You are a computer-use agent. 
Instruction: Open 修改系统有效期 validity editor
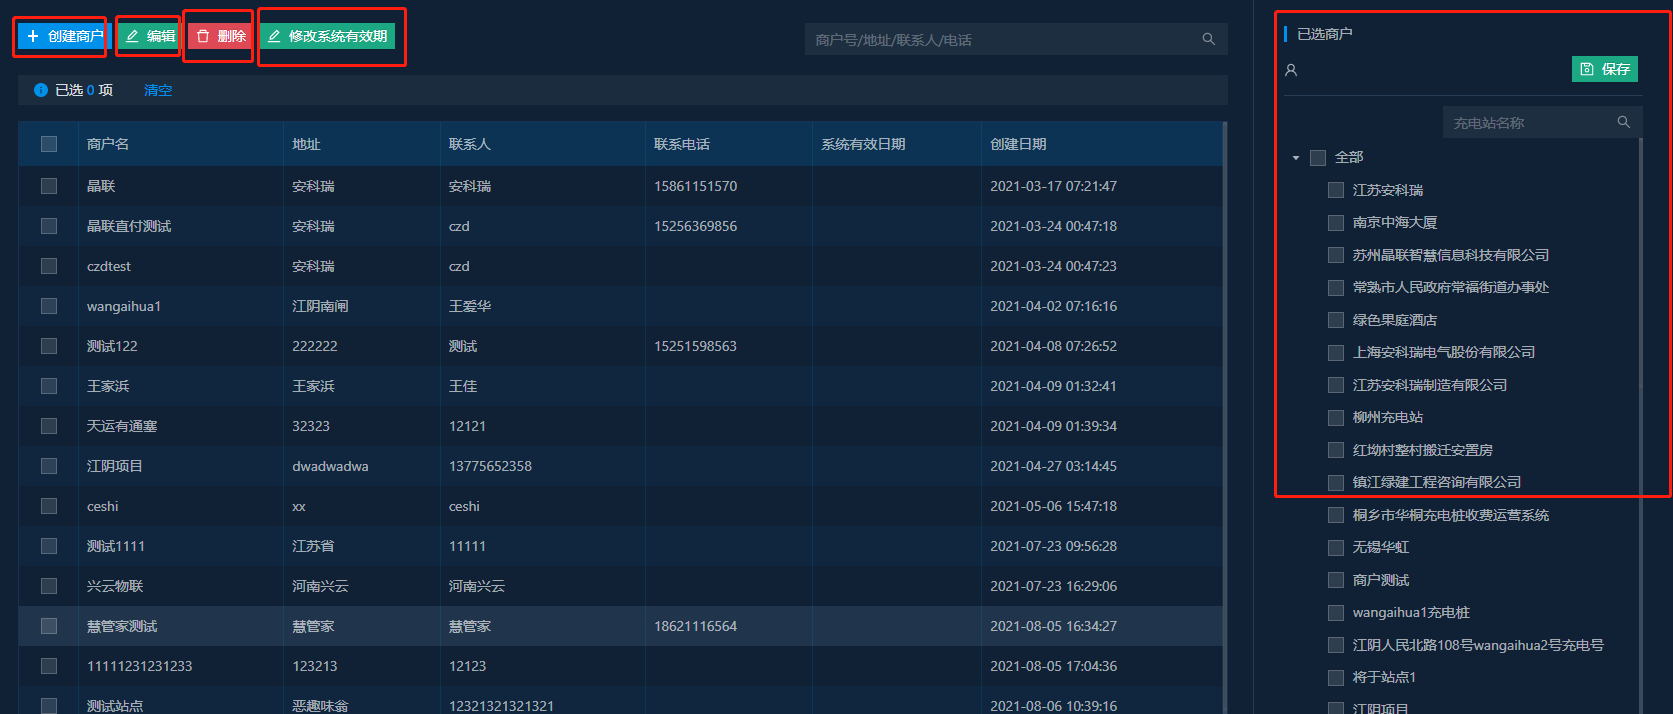(328, 36)
